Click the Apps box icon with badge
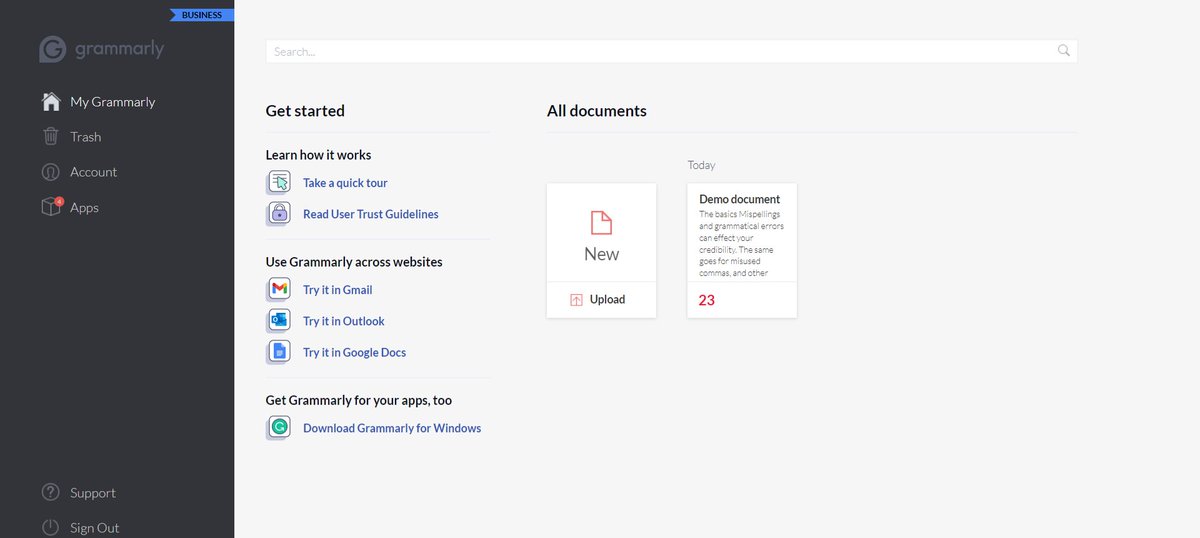 (x=51, y=207)
